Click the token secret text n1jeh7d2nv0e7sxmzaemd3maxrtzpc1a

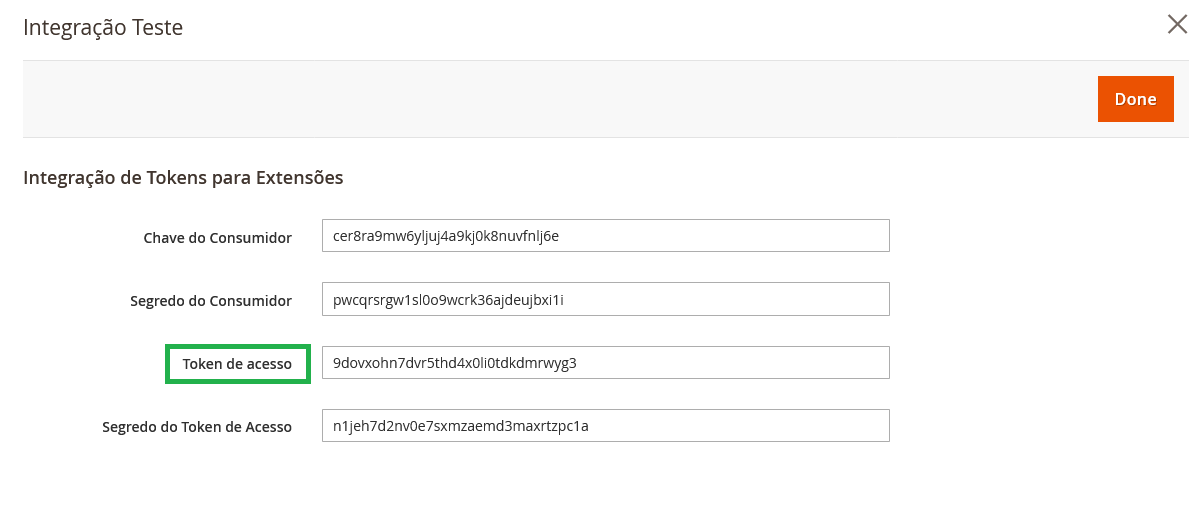[x=461, y=426]
